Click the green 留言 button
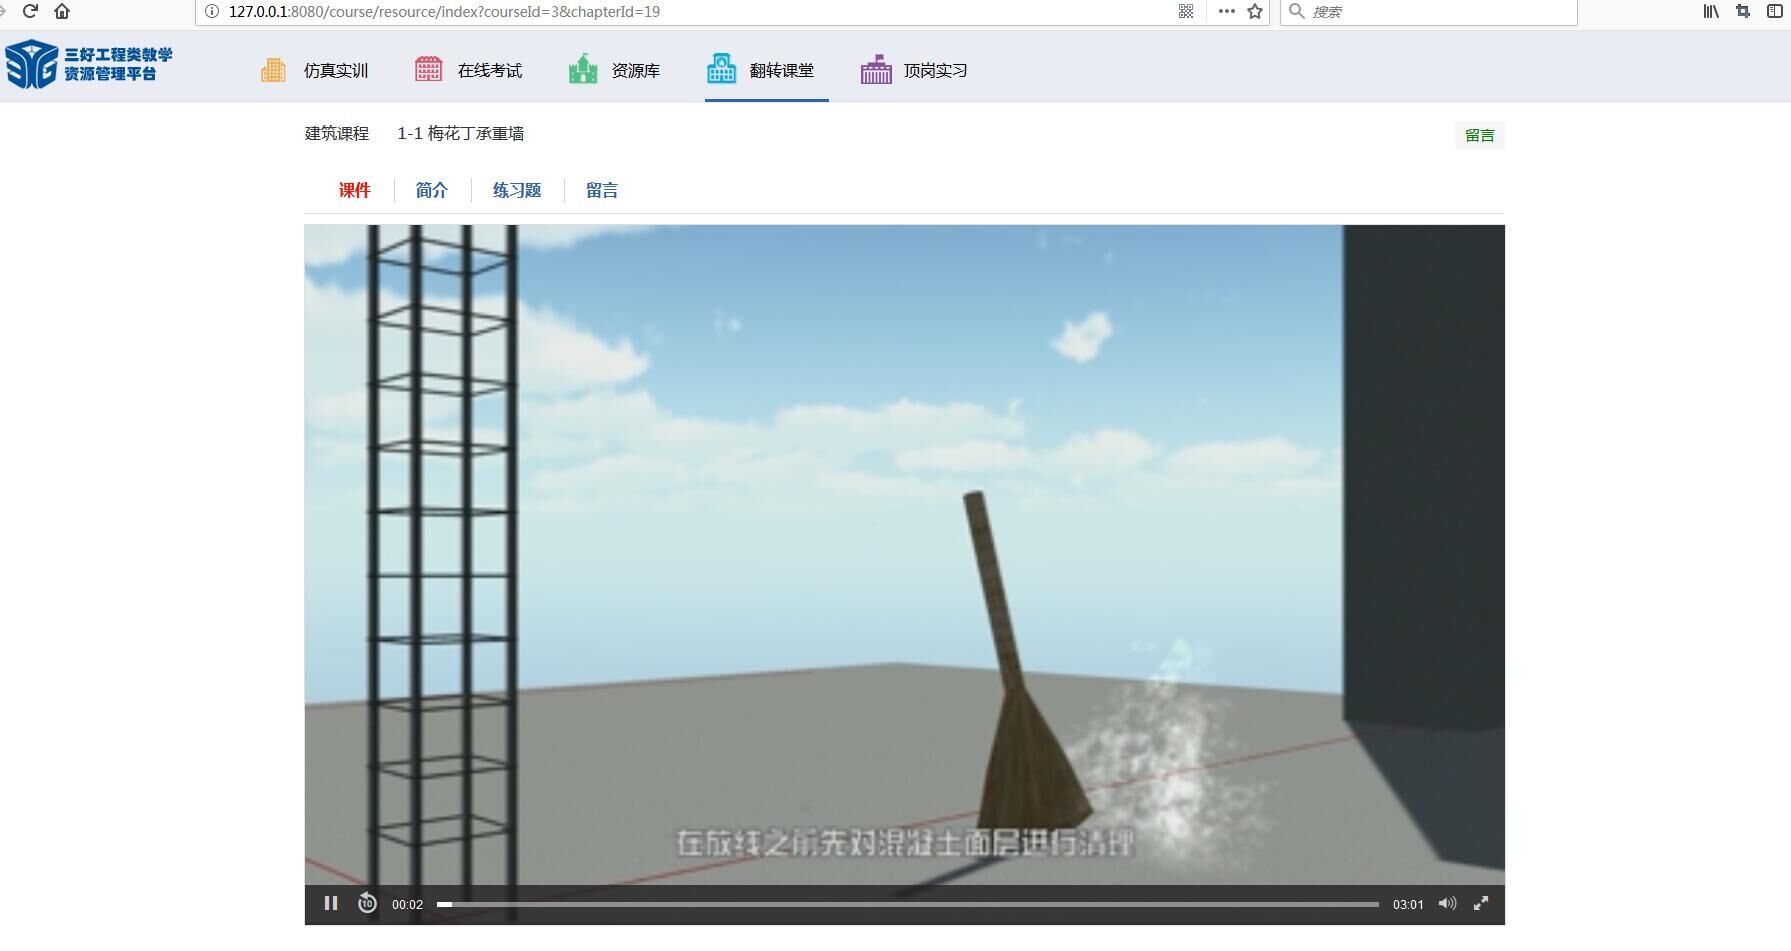 click(x=1479, y=136)
